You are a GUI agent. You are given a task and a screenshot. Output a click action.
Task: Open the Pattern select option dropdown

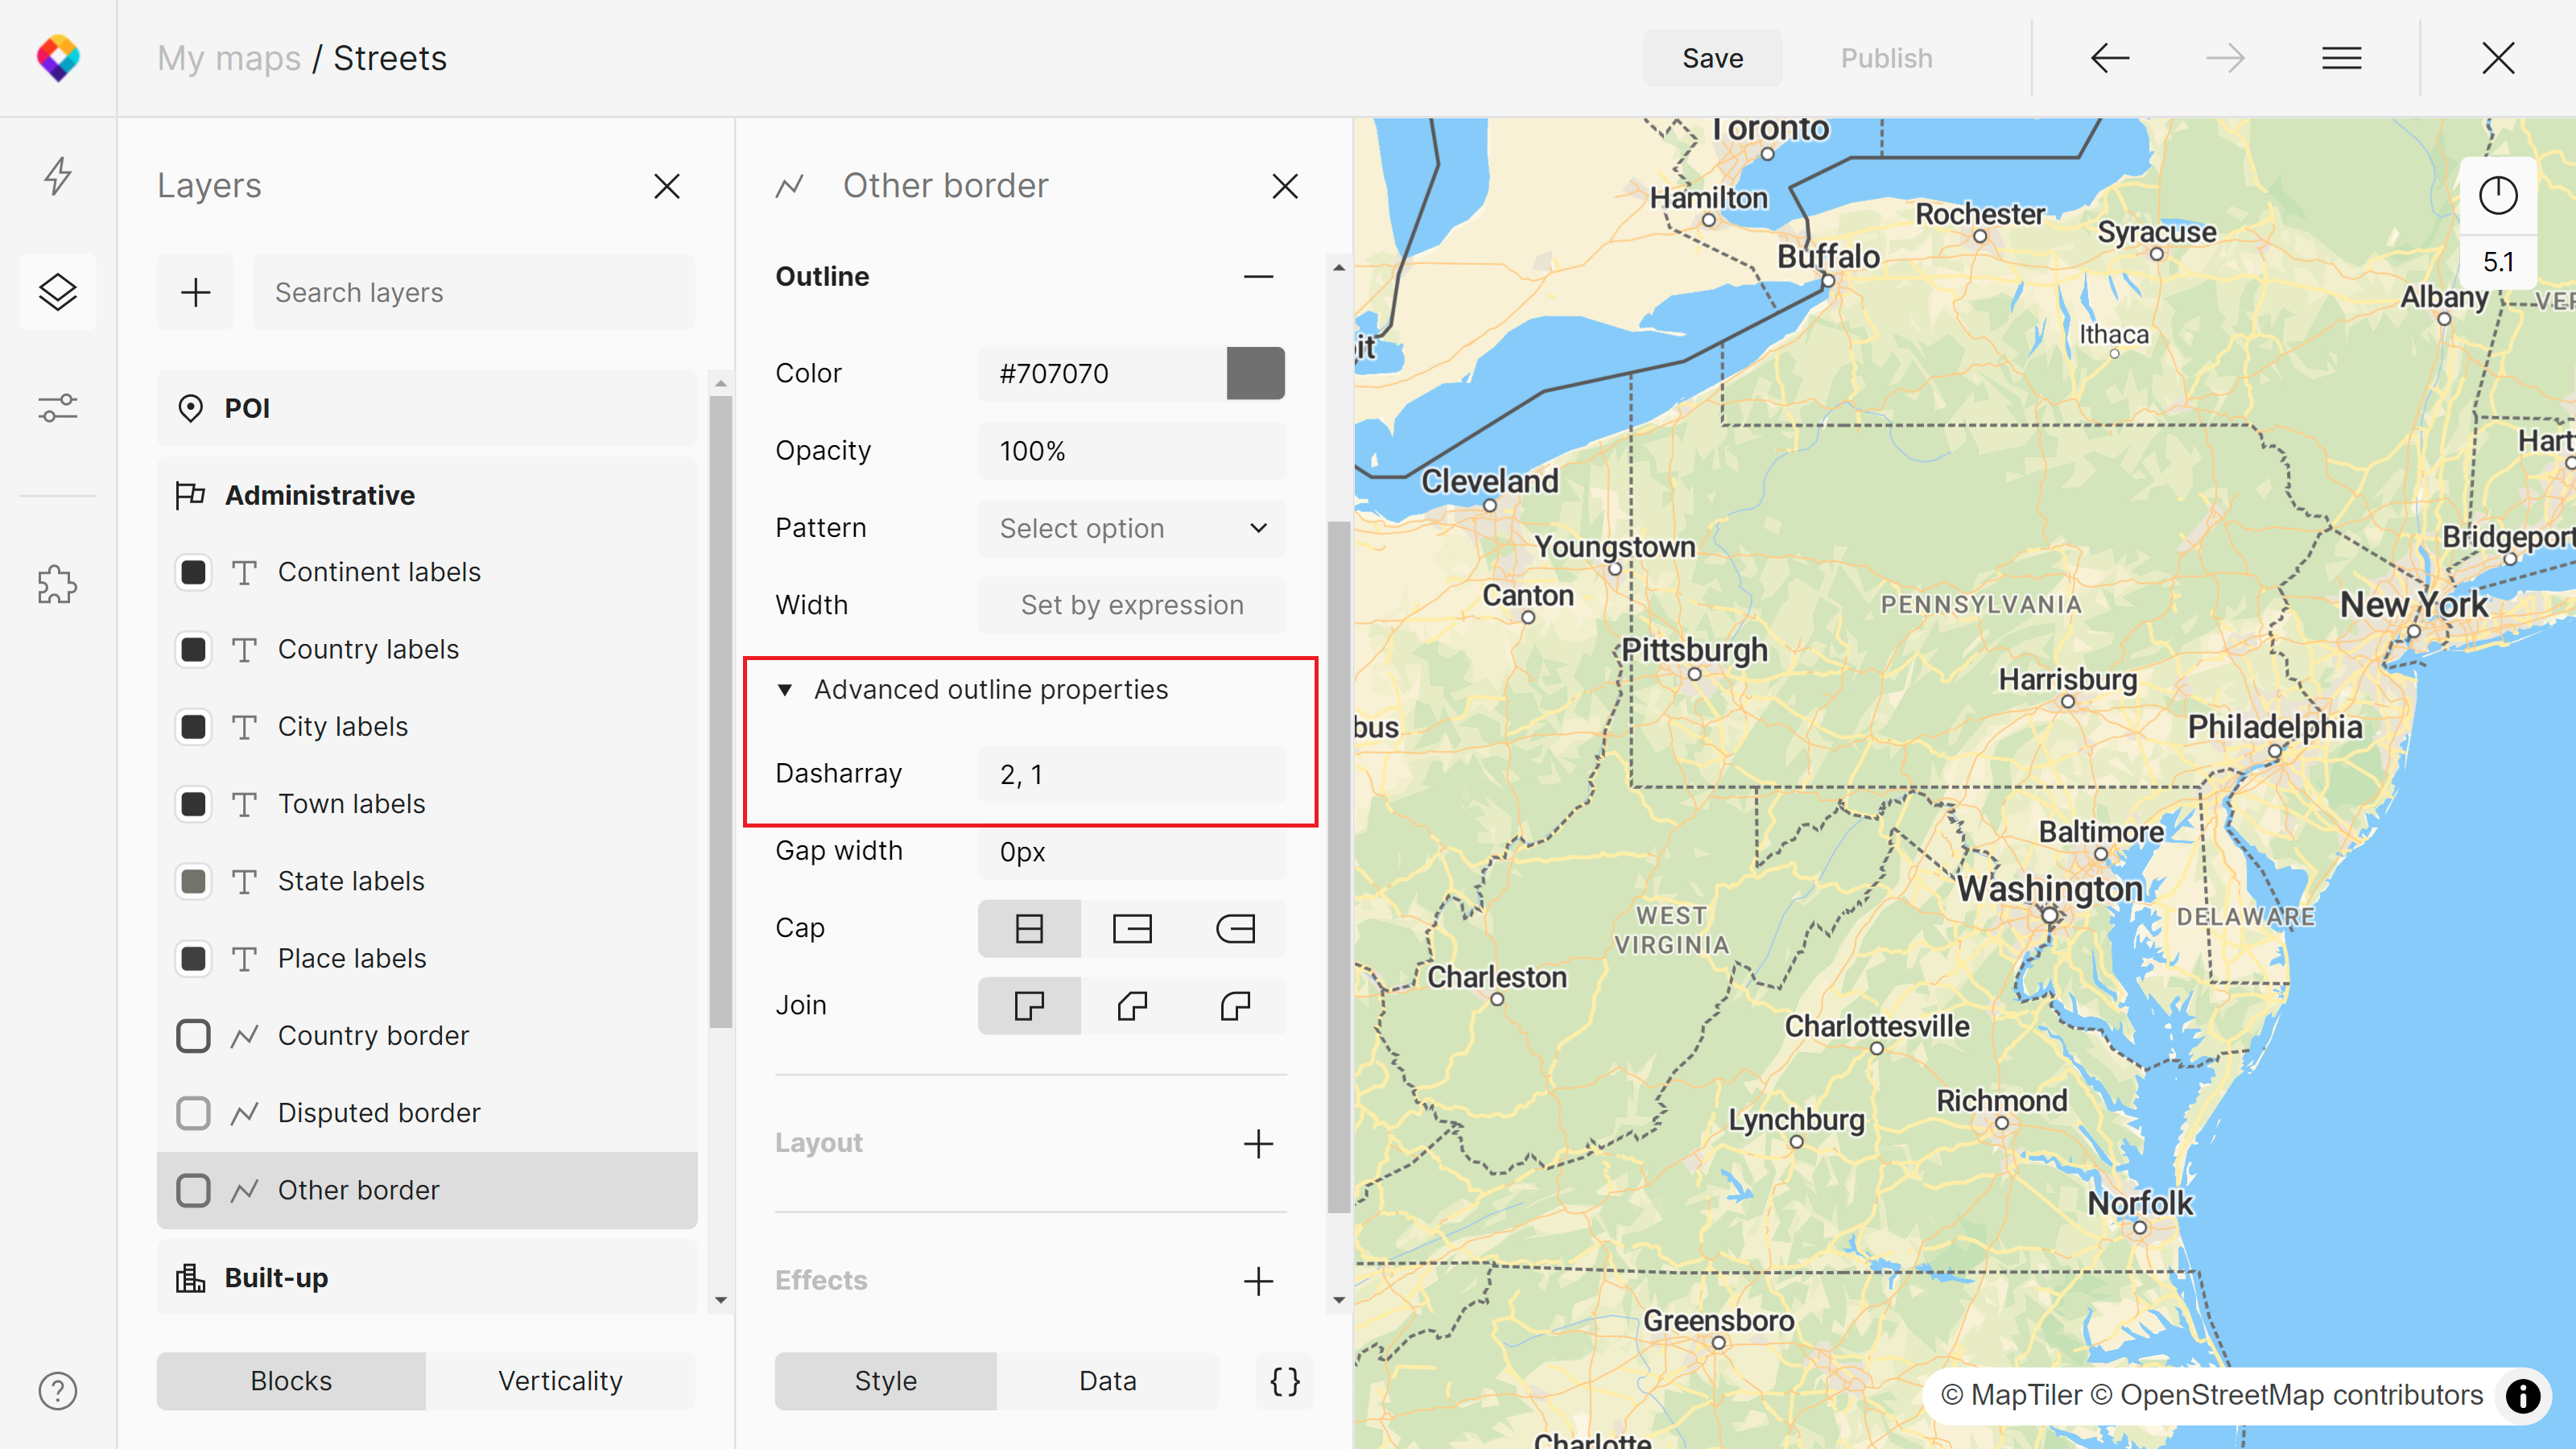click(x=1132, y=528)
